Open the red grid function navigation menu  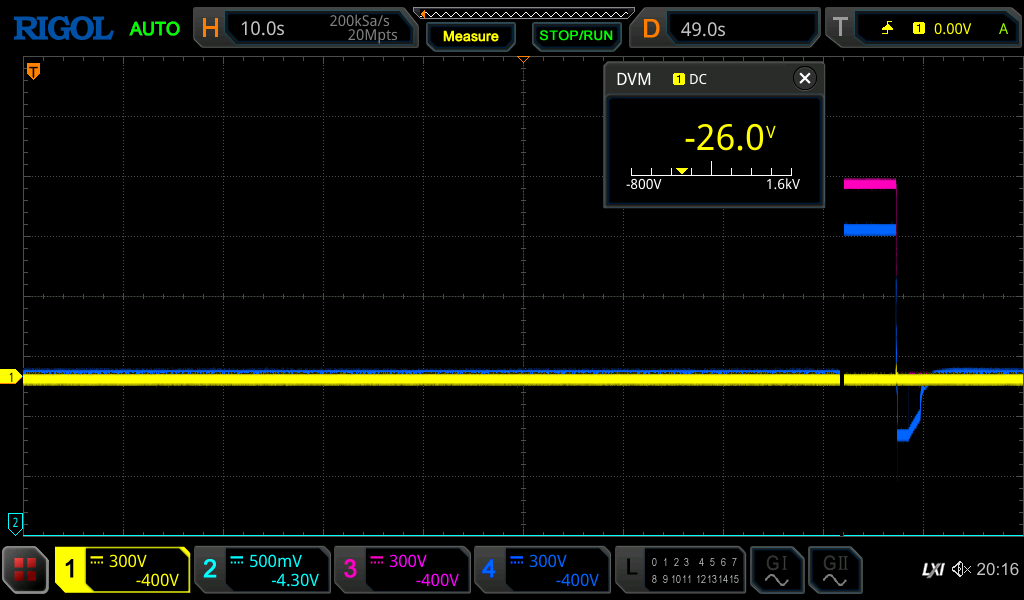point(25,570)
